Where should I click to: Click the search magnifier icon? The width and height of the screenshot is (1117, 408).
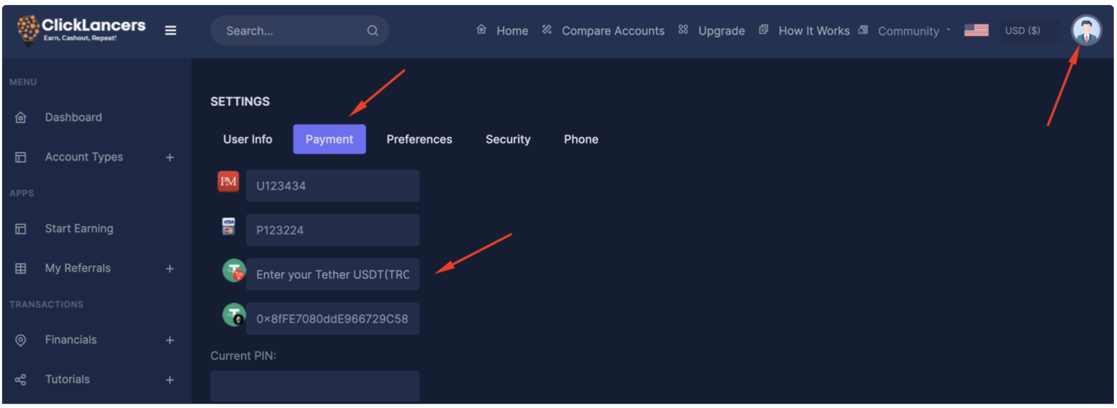373,31
